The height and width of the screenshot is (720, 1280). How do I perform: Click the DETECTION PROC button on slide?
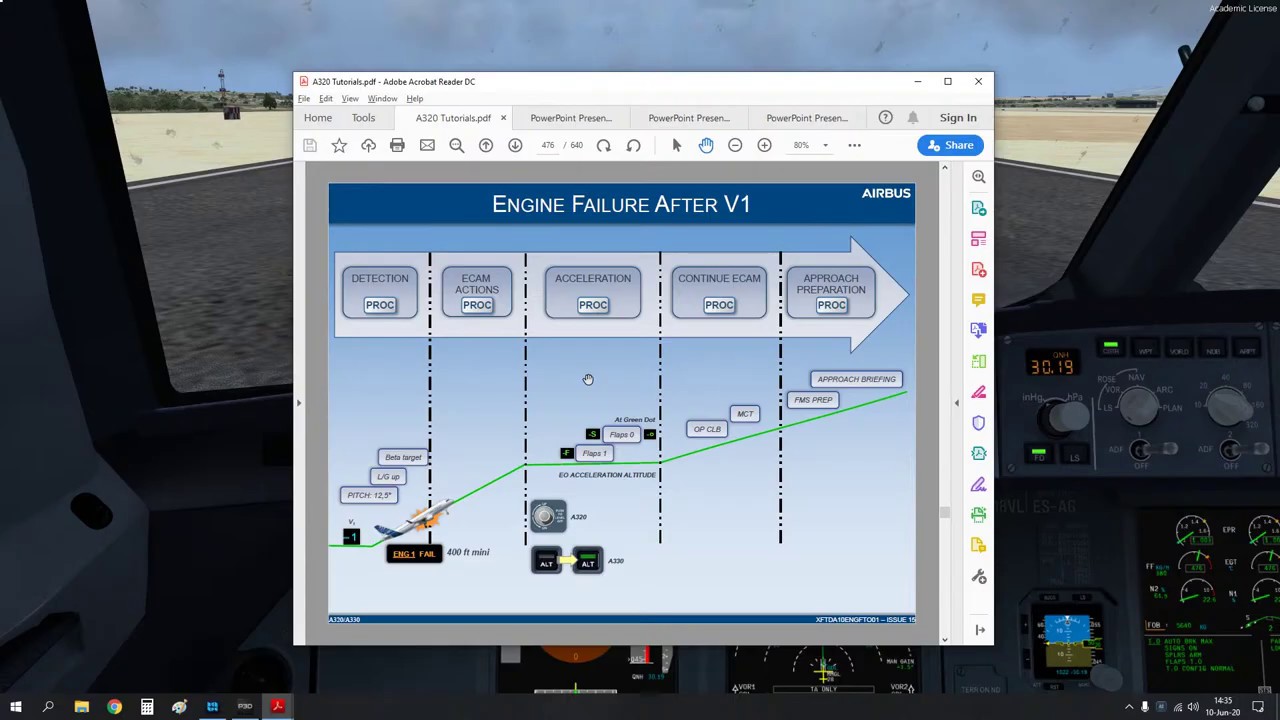pyautogui.click(x=380, y=305)
